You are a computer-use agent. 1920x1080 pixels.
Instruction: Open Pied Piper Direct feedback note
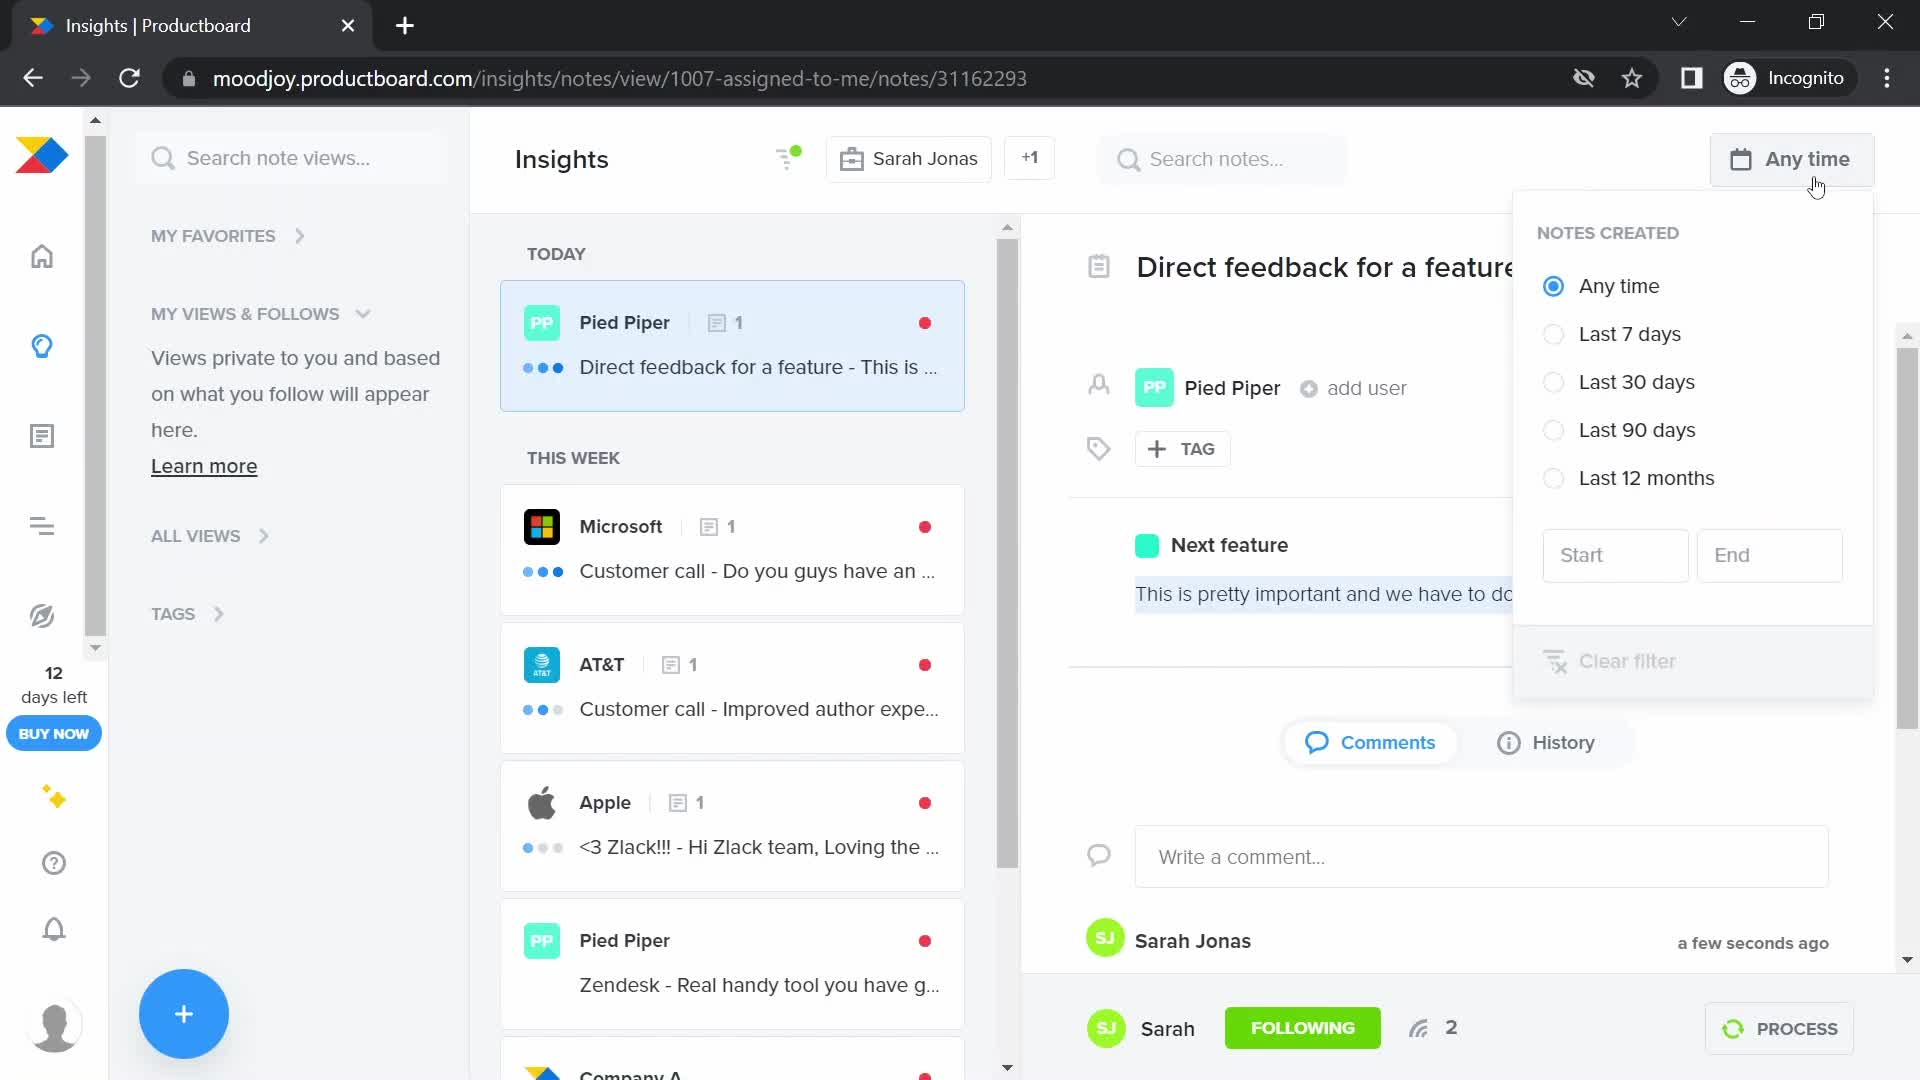(732, 346)
